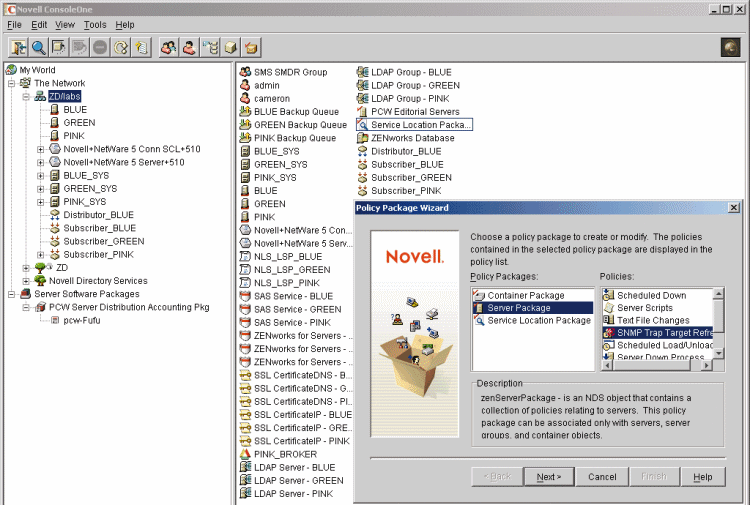Close the Policy Package Wizard dialog
This screenshot has height=505, width=750.
(x=734, y=208)
